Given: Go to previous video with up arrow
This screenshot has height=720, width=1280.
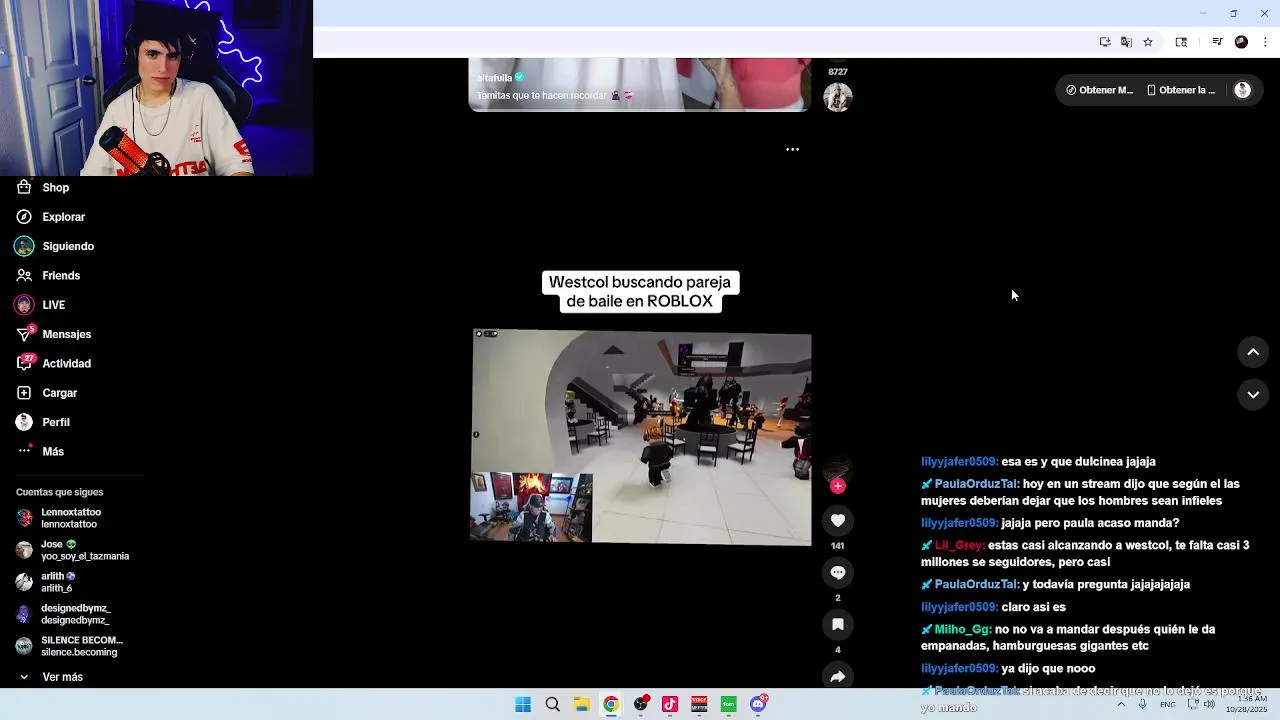Looking at the screenshot, I should pyautogui.click(x=1253, y=352).
